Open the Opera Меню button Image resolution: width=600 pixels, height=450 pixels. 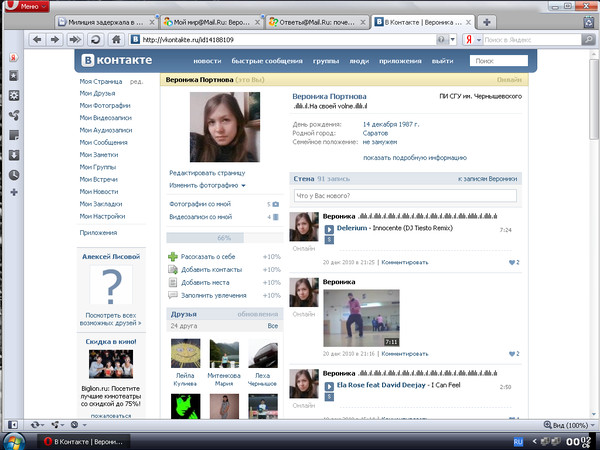[26, 5]
